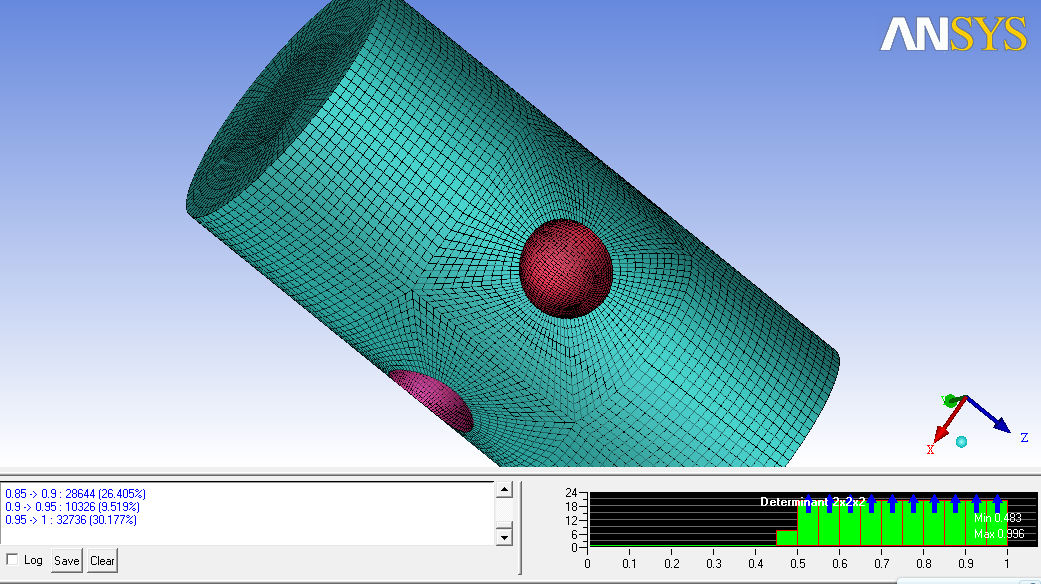Click the ANSYS logo in the viewport
Viewport: 1041px width, 584px height.
pyautogui.click(x=953, y=34)
